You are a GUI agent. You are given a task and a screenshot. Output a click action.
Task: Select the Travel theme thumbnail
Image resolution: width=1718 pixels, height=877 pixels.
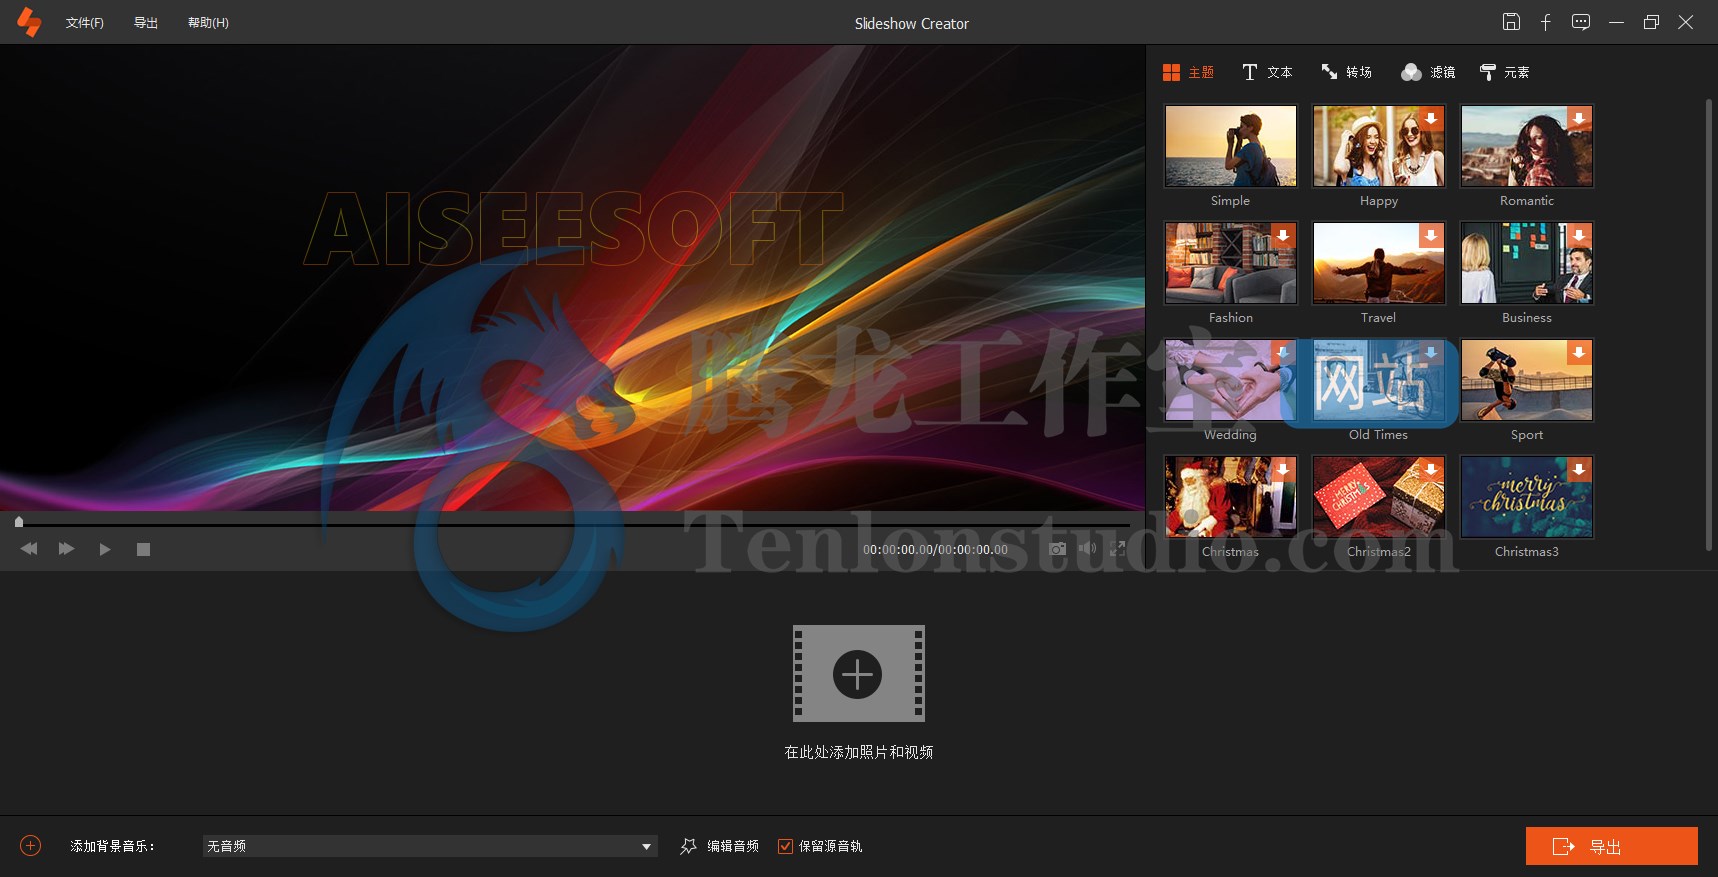click(x=1378, y=263)
